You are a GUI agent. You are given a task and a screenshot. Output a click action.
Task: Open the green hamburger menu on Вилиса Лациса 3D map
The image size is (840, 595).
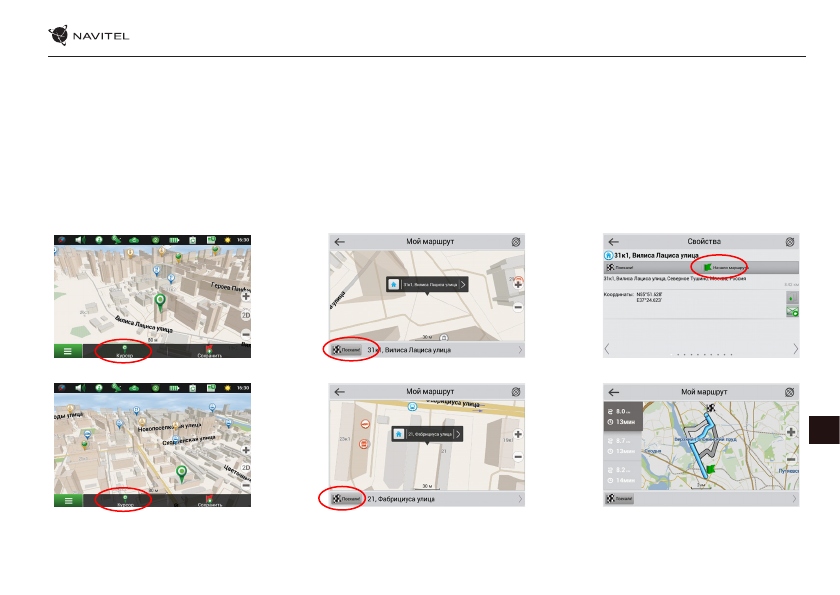tap(69, 352)
